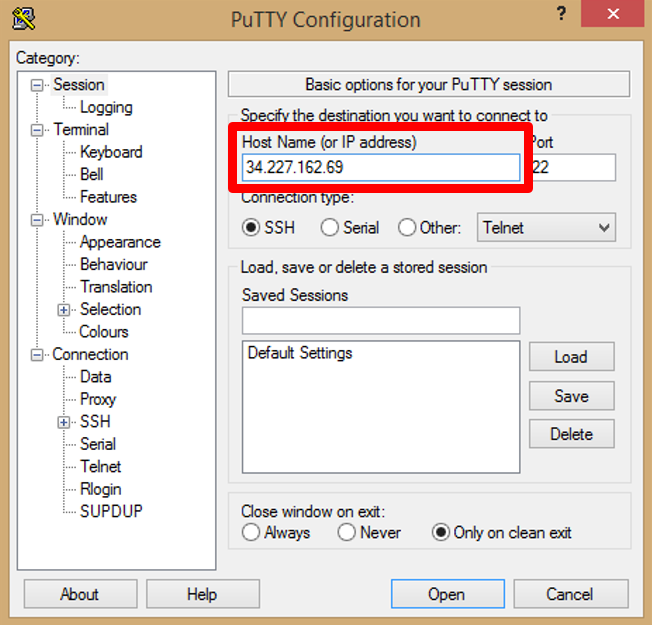This screenshot has height=625, width=652.
Task: Choose the Serial connection type
Action: pyautogui.click(x=330, y=228)
